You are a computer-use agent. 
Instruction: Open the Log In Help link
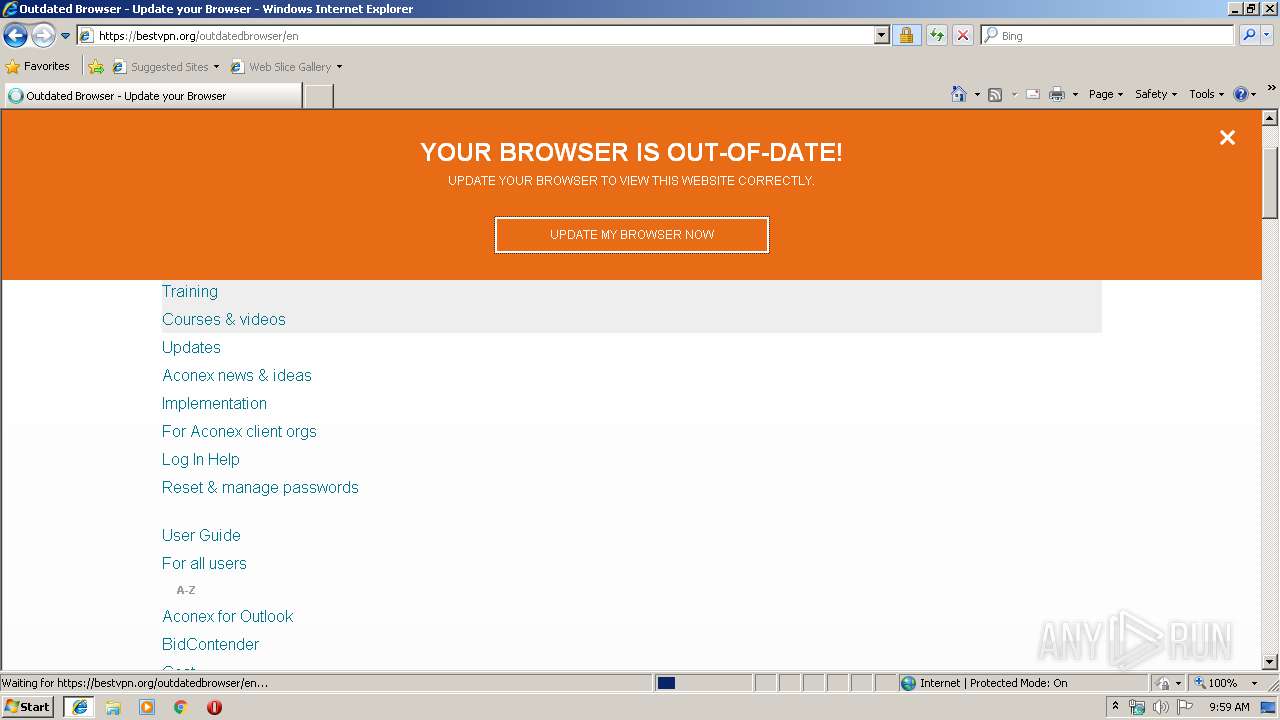(x=201, y=459)
